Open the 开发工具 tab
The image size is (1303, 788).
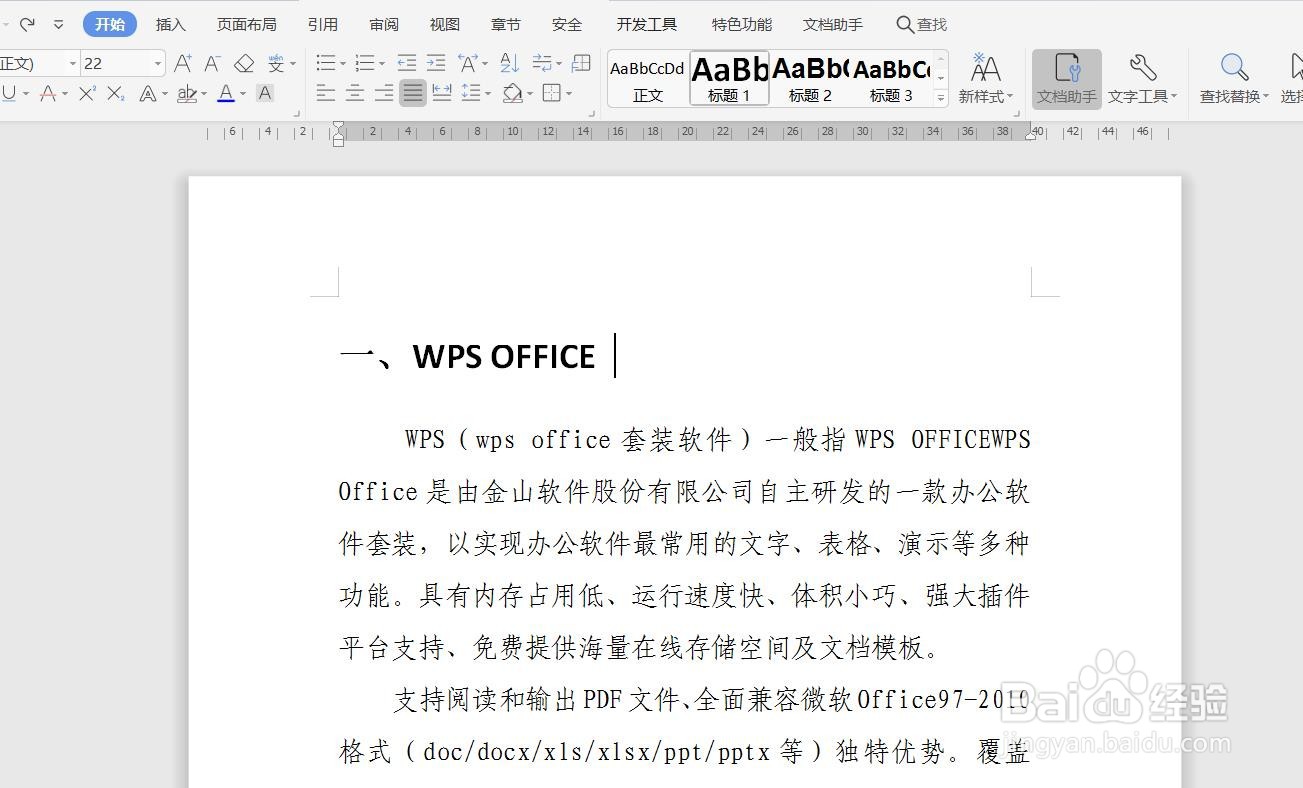(x=647, y=24)
